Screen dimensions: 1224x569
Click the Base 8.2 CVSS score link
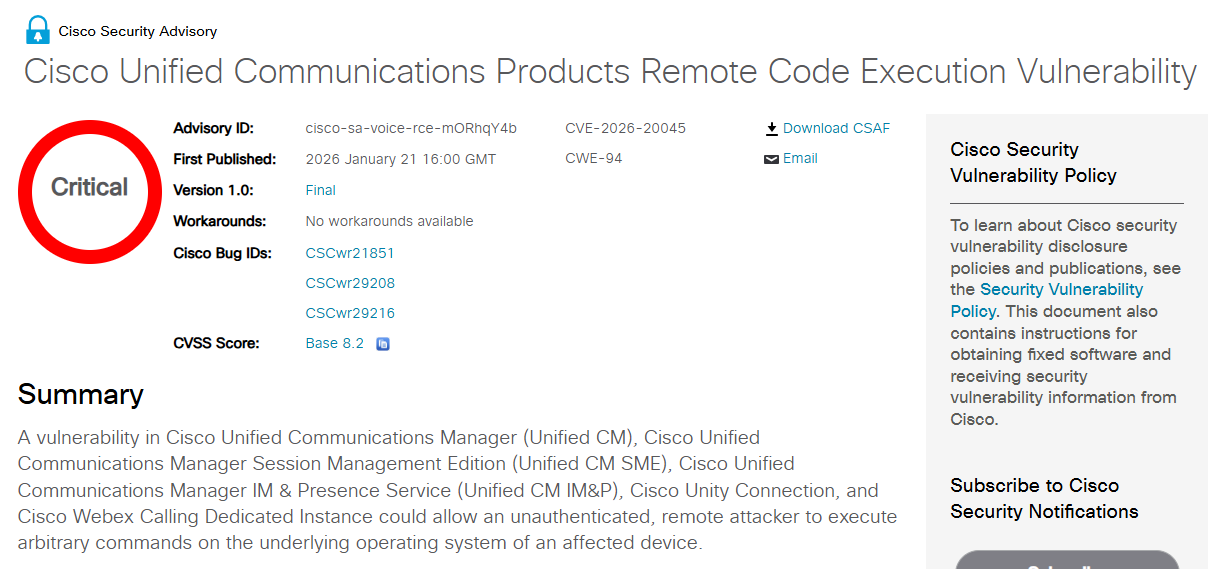335,343
